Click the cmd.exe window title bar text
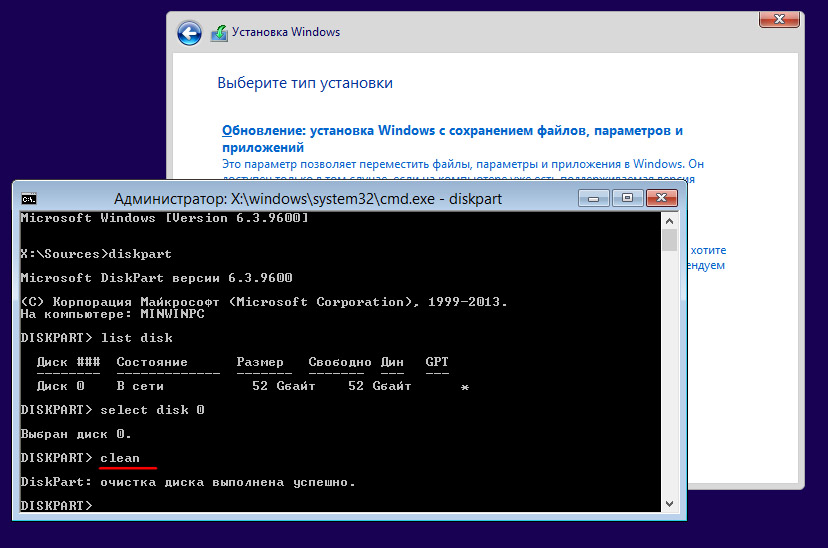Viewport: 828px width, 548px height. click(308, 199)
